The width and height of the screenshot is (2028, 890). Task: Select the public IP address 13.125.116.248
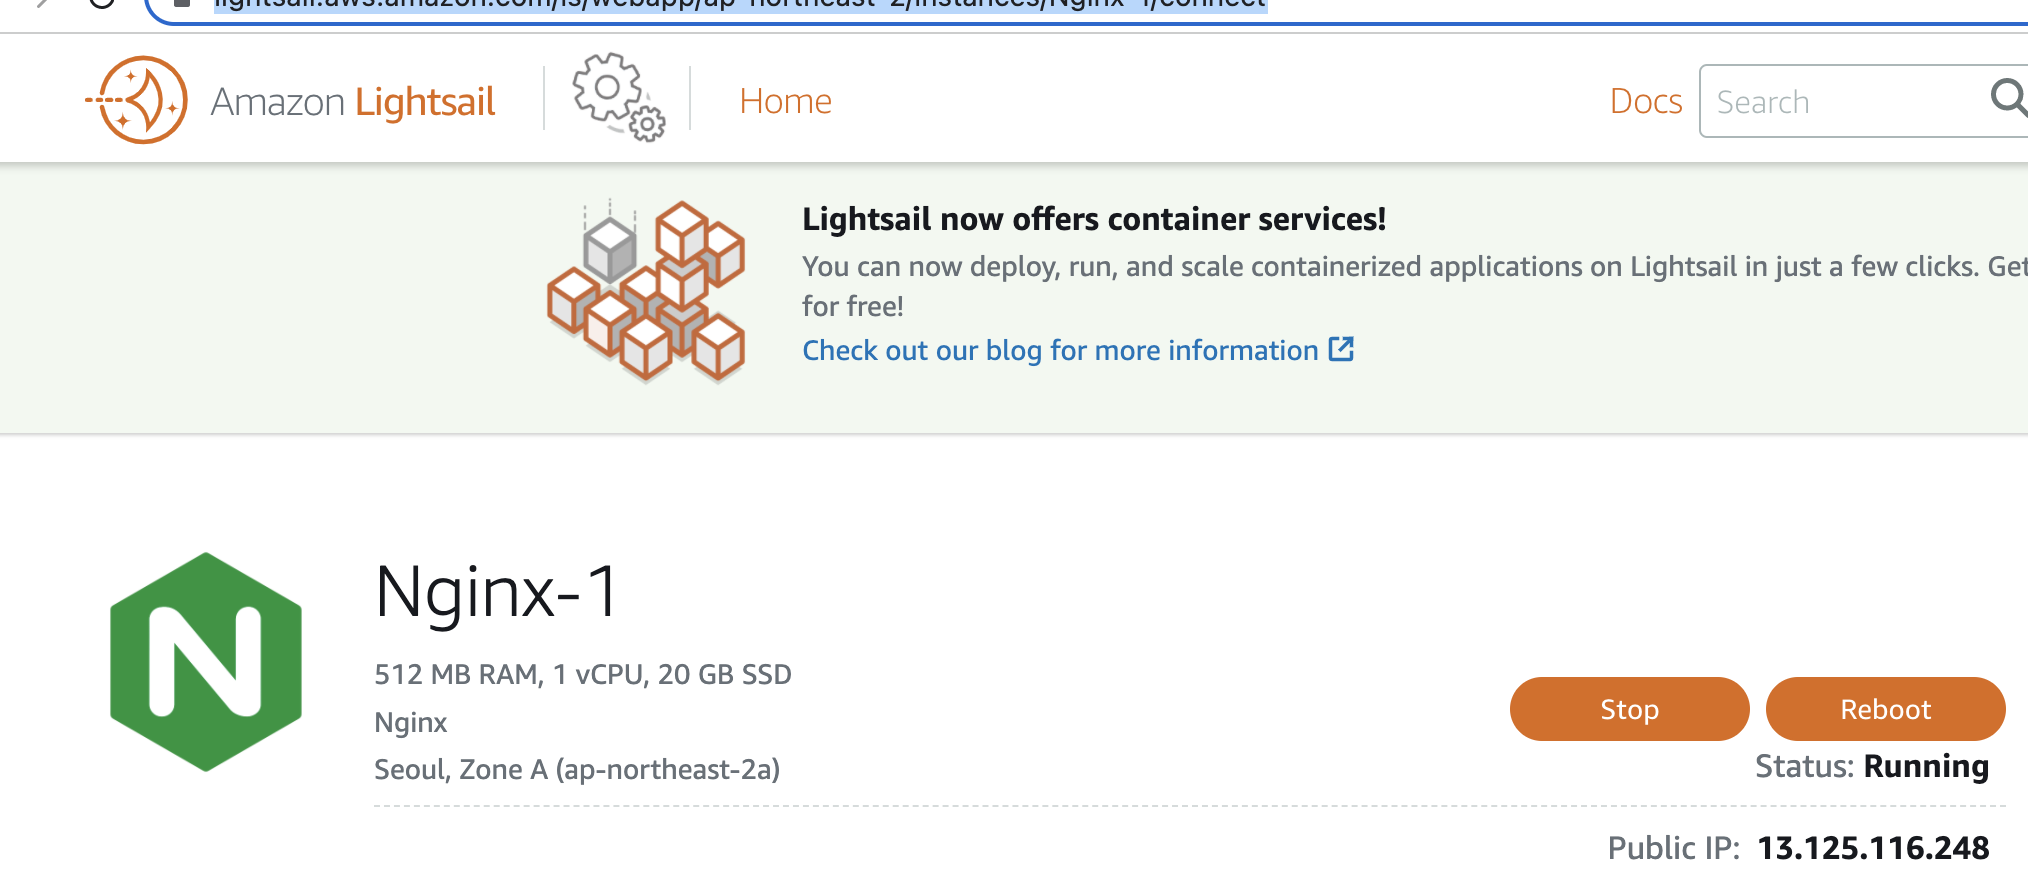(1873, 848)
